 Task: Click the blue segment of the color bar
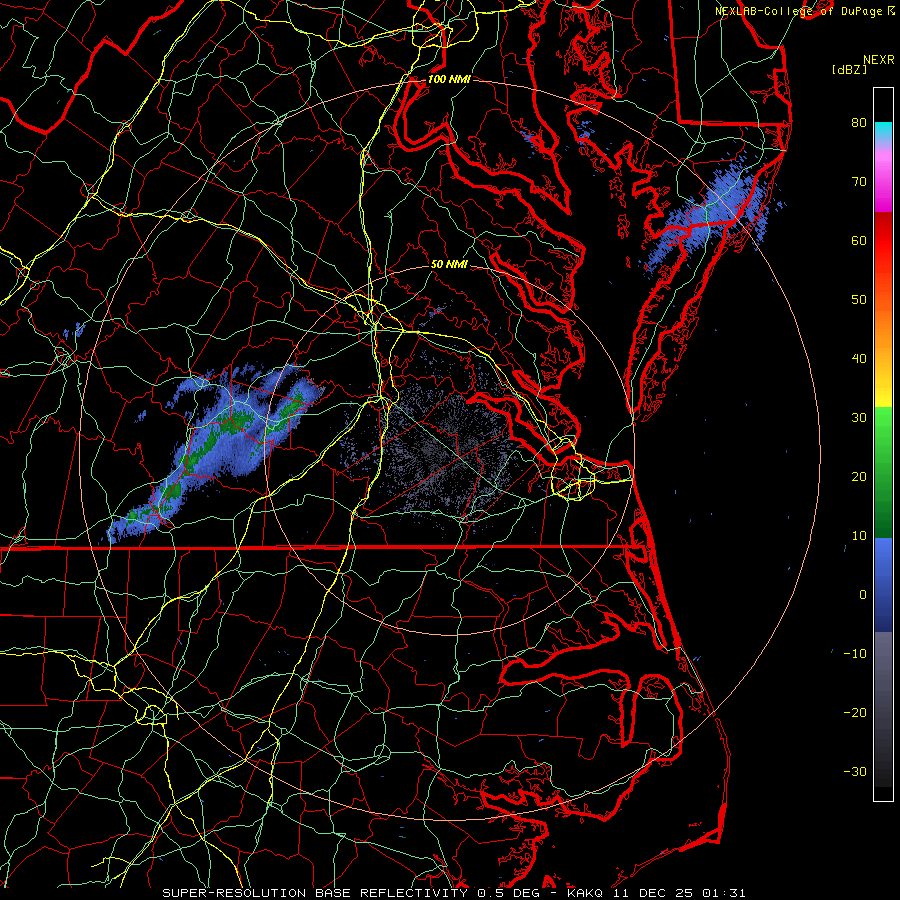883,584
